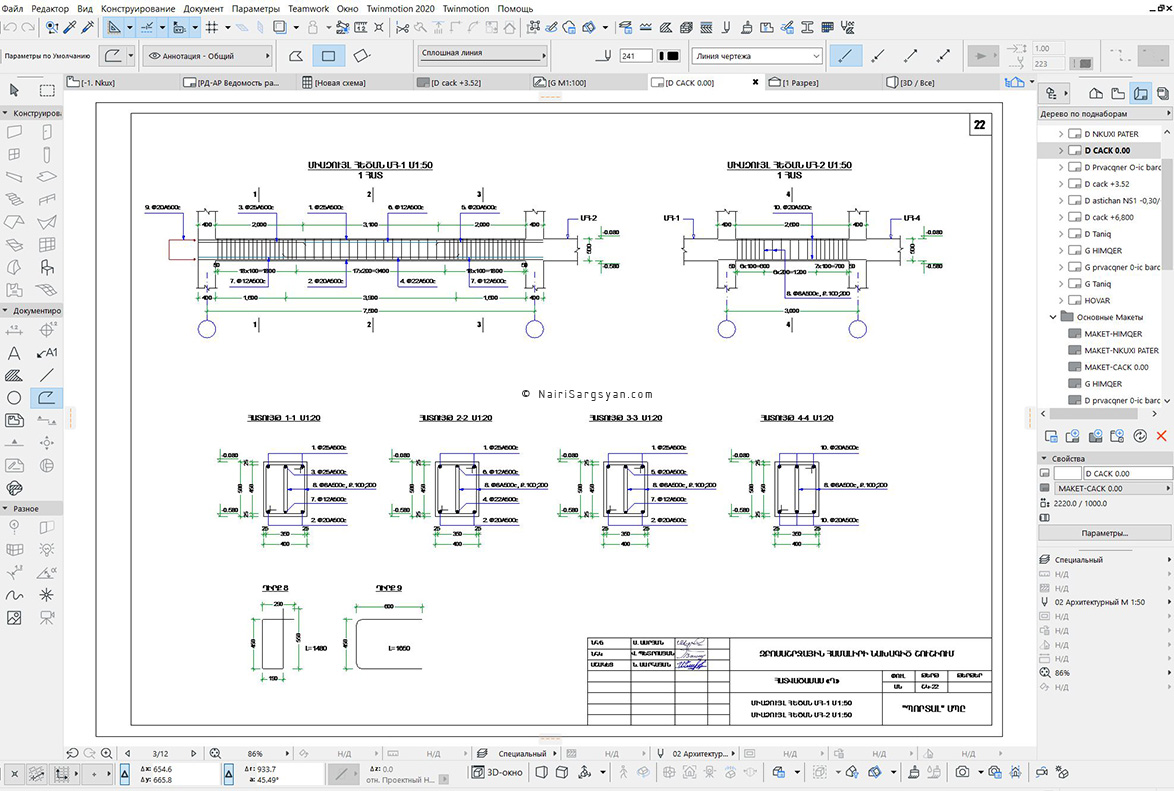Collapse the Основные Макеты folder

point(1053,317)
